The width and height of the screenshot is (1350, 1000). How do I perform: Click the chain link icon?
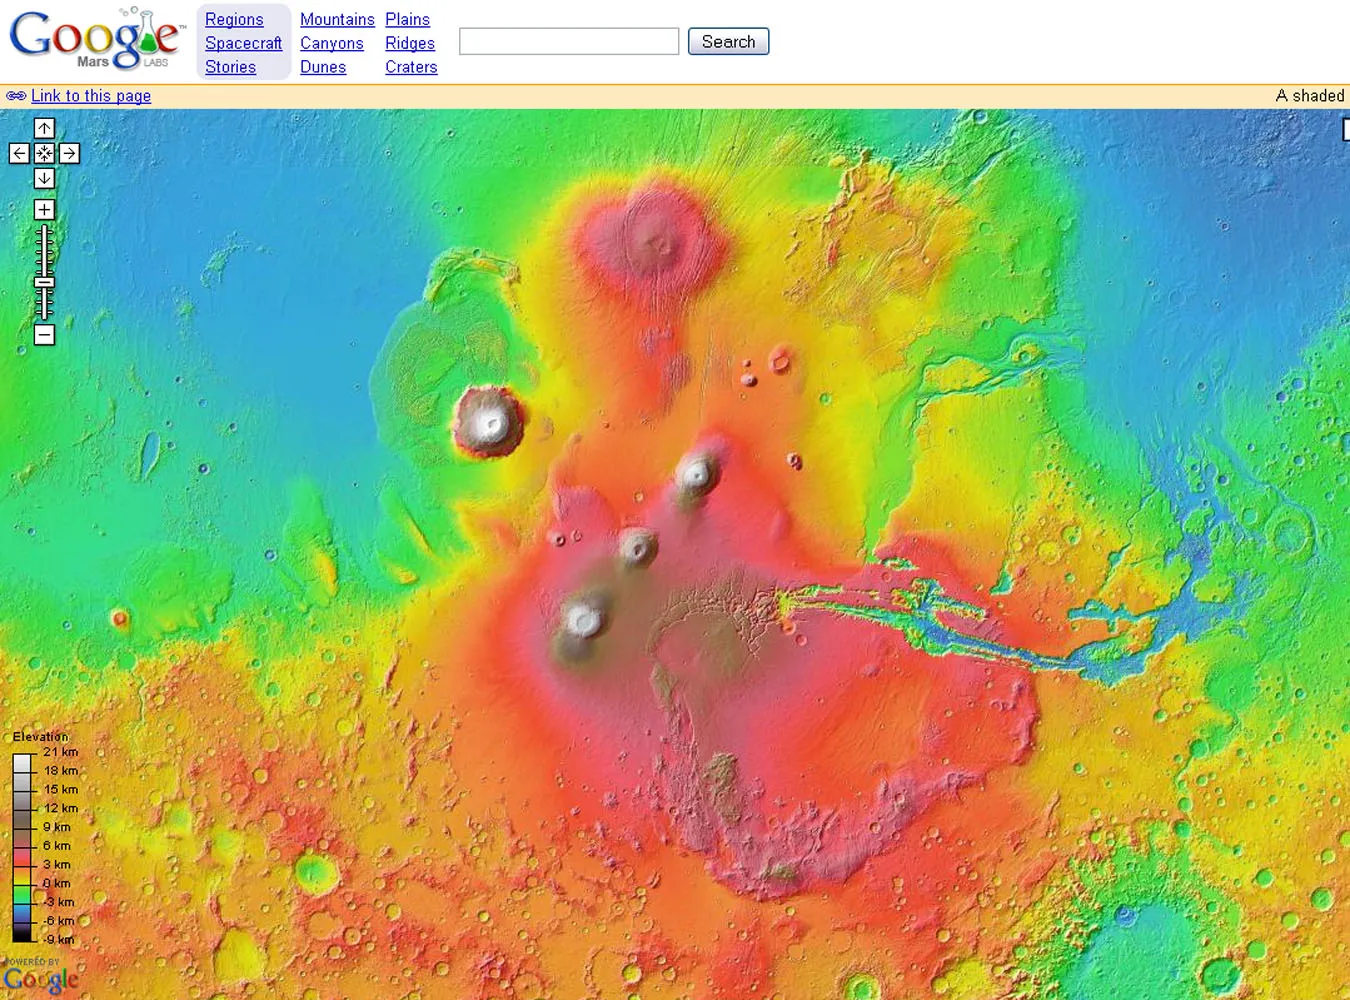tap(16, 96)
